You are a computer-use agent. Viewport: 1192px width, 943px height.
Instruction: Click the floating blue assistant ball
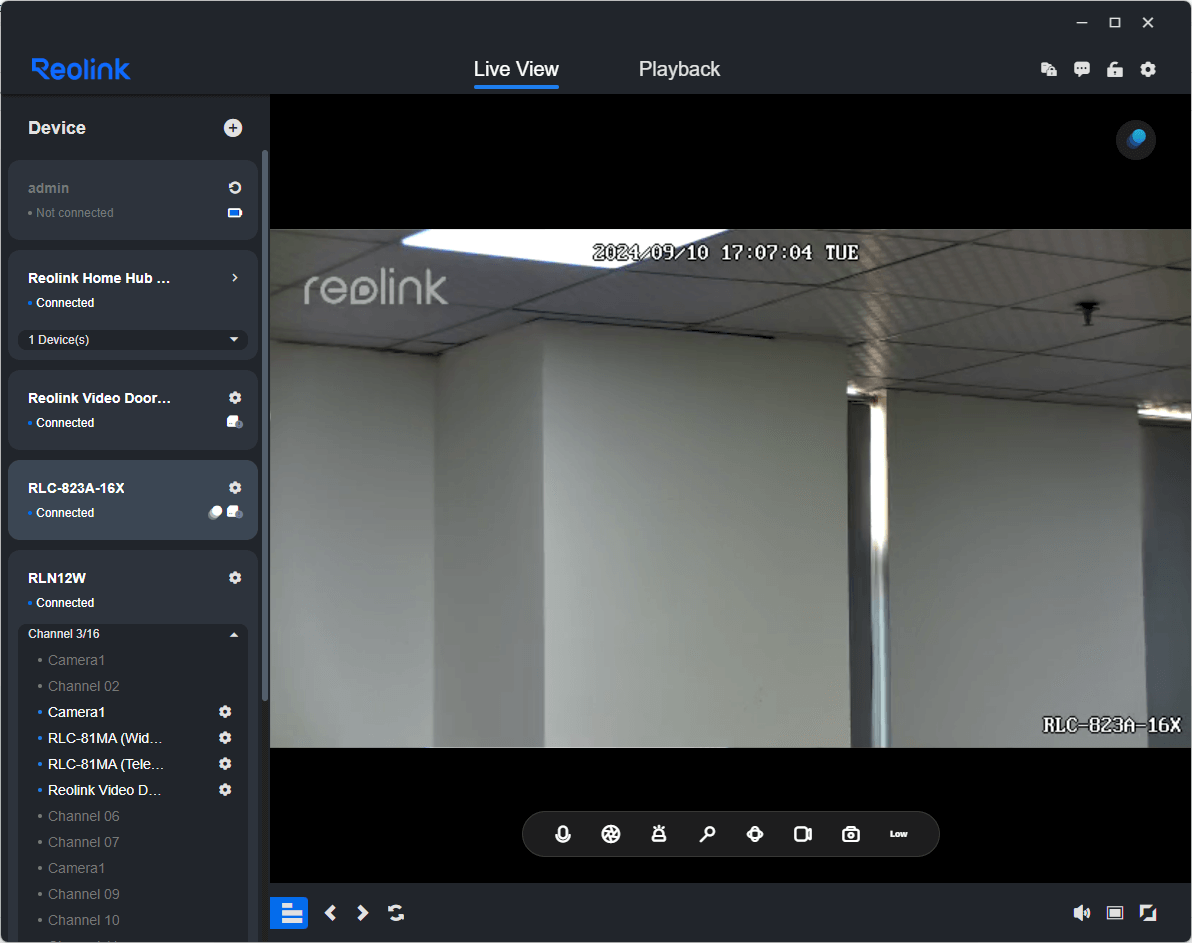coord(1136,140)
